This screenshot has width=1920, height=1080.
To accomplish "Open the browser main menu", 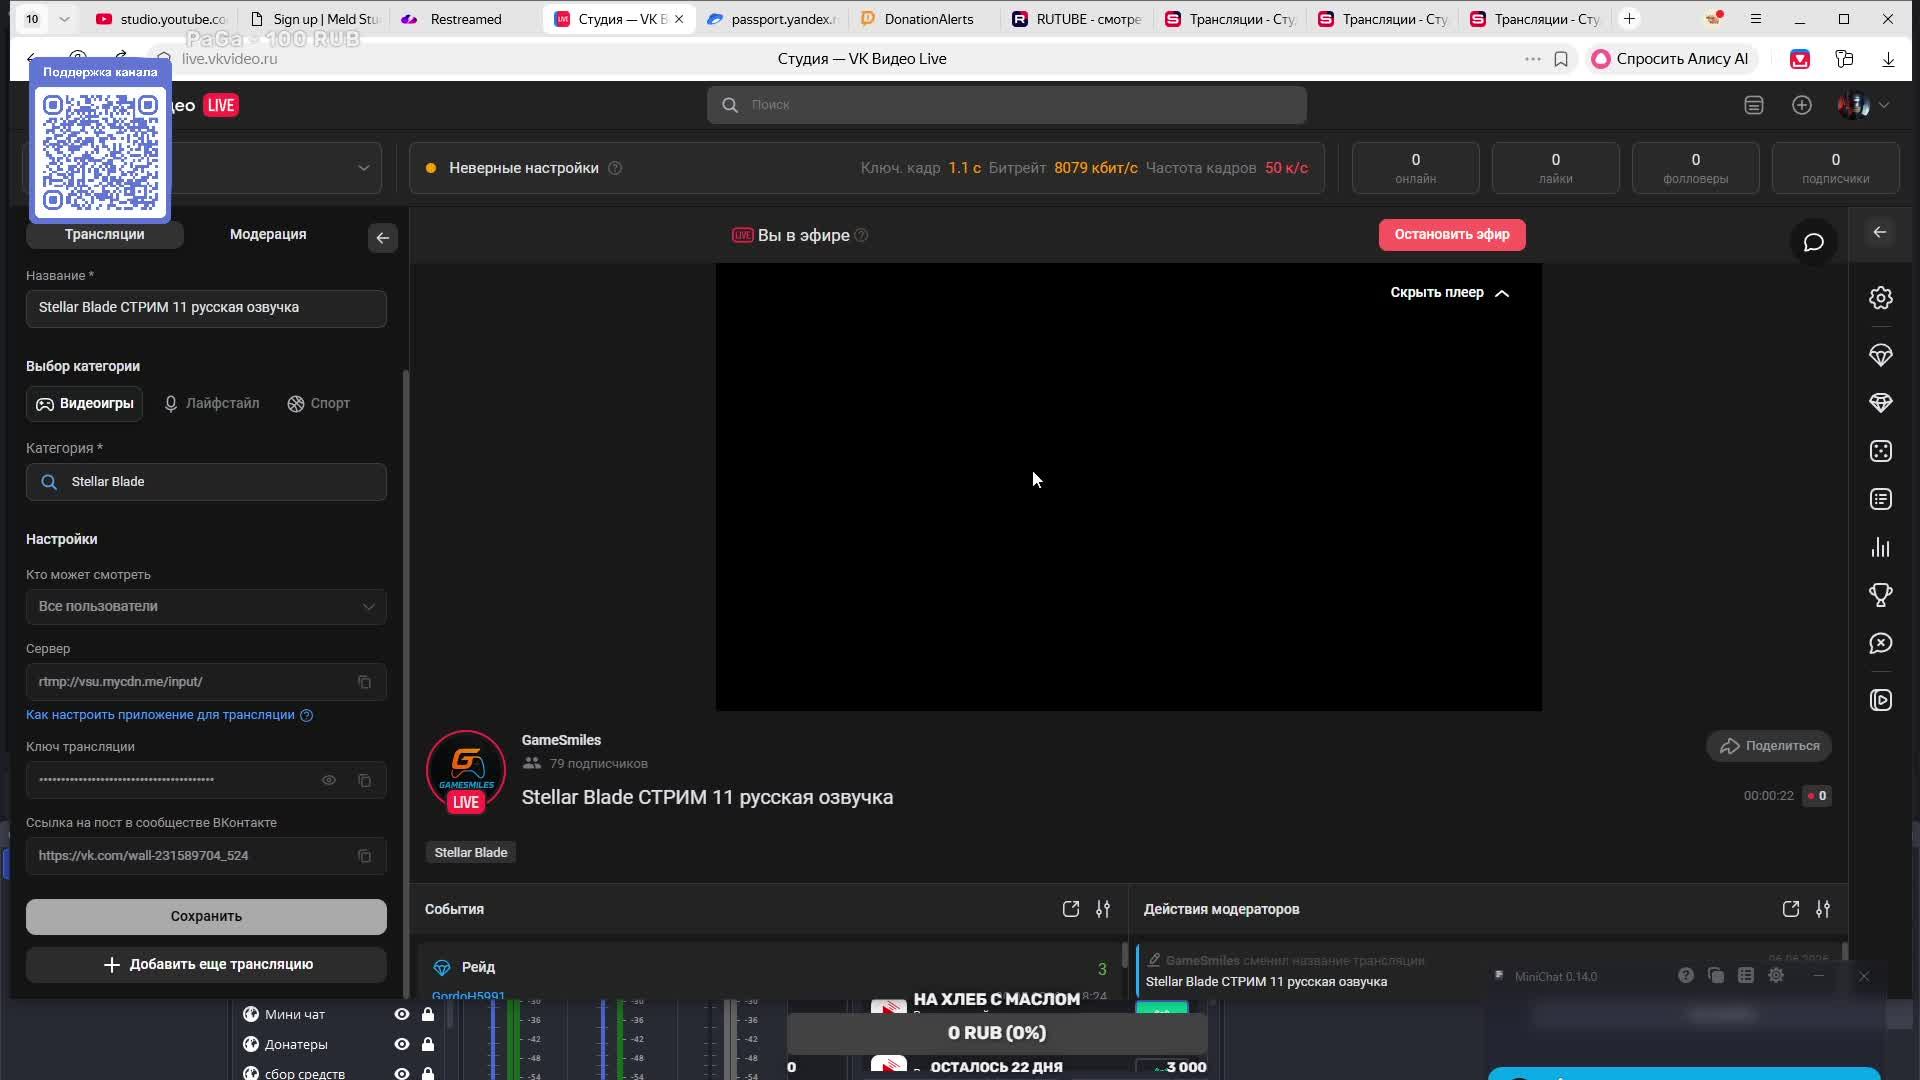I will [x=1755, y=19].
